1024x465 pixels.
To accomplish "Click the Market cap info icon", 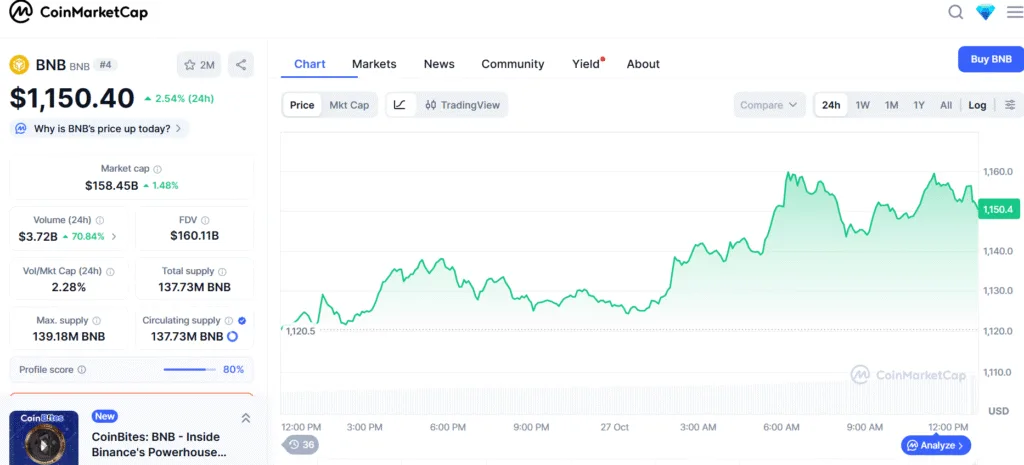I will 158,169.
